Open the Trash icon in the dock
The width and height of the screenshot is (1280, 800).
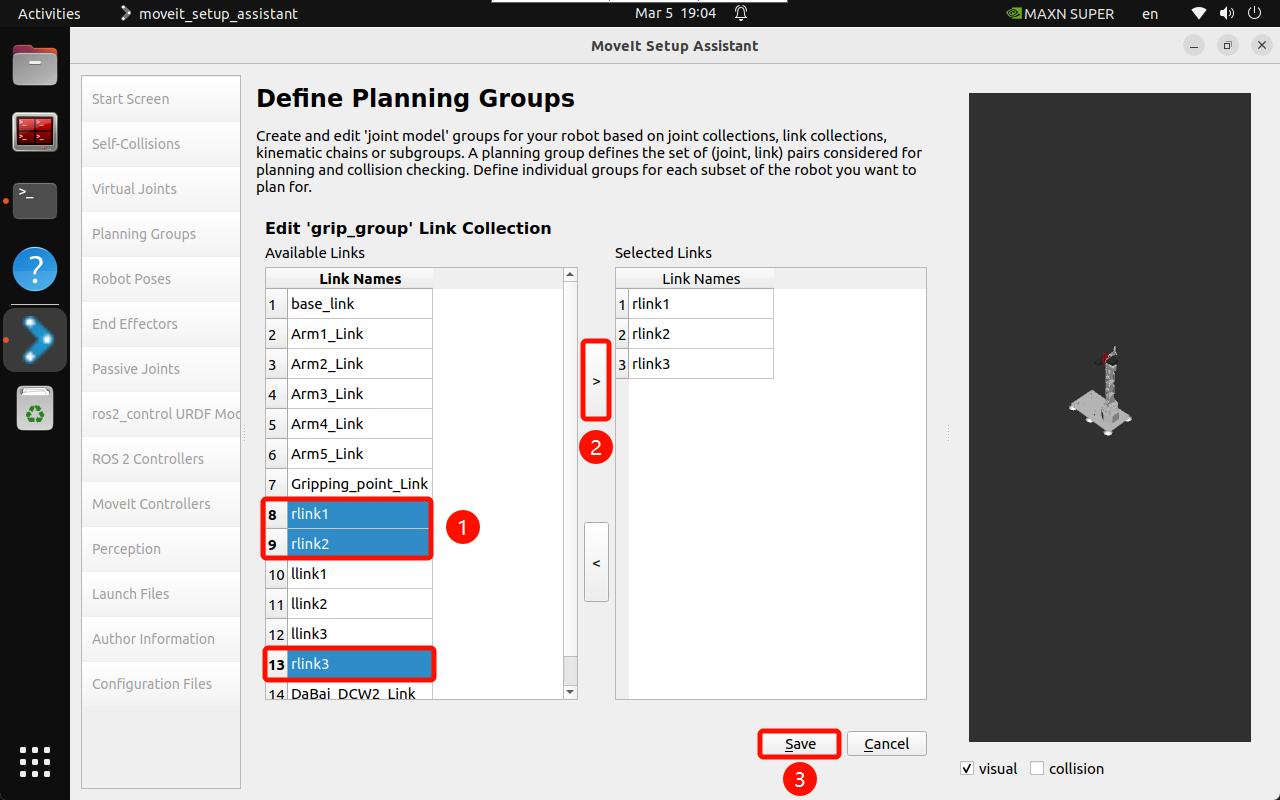[x=35, y=409]
